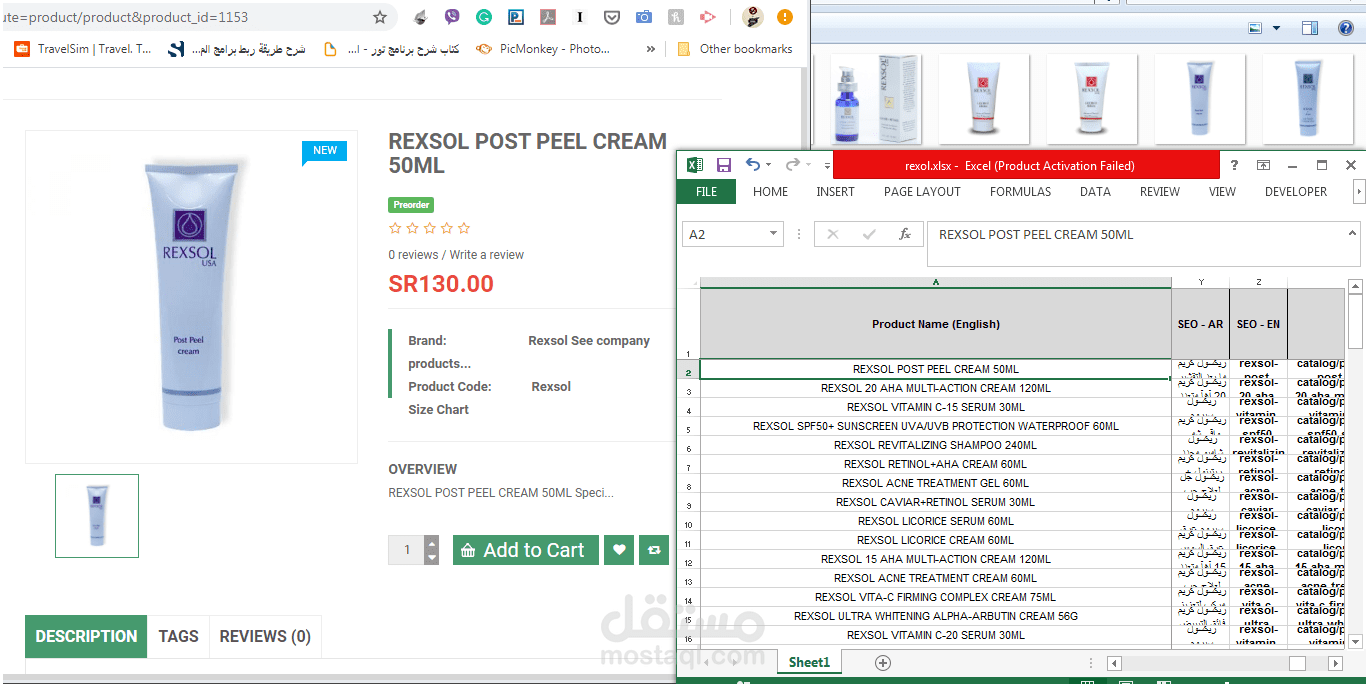Add a new sheet with plus icon
Image resolution: width=1366 pixels, height=684 pixels.
pos(883,663)
